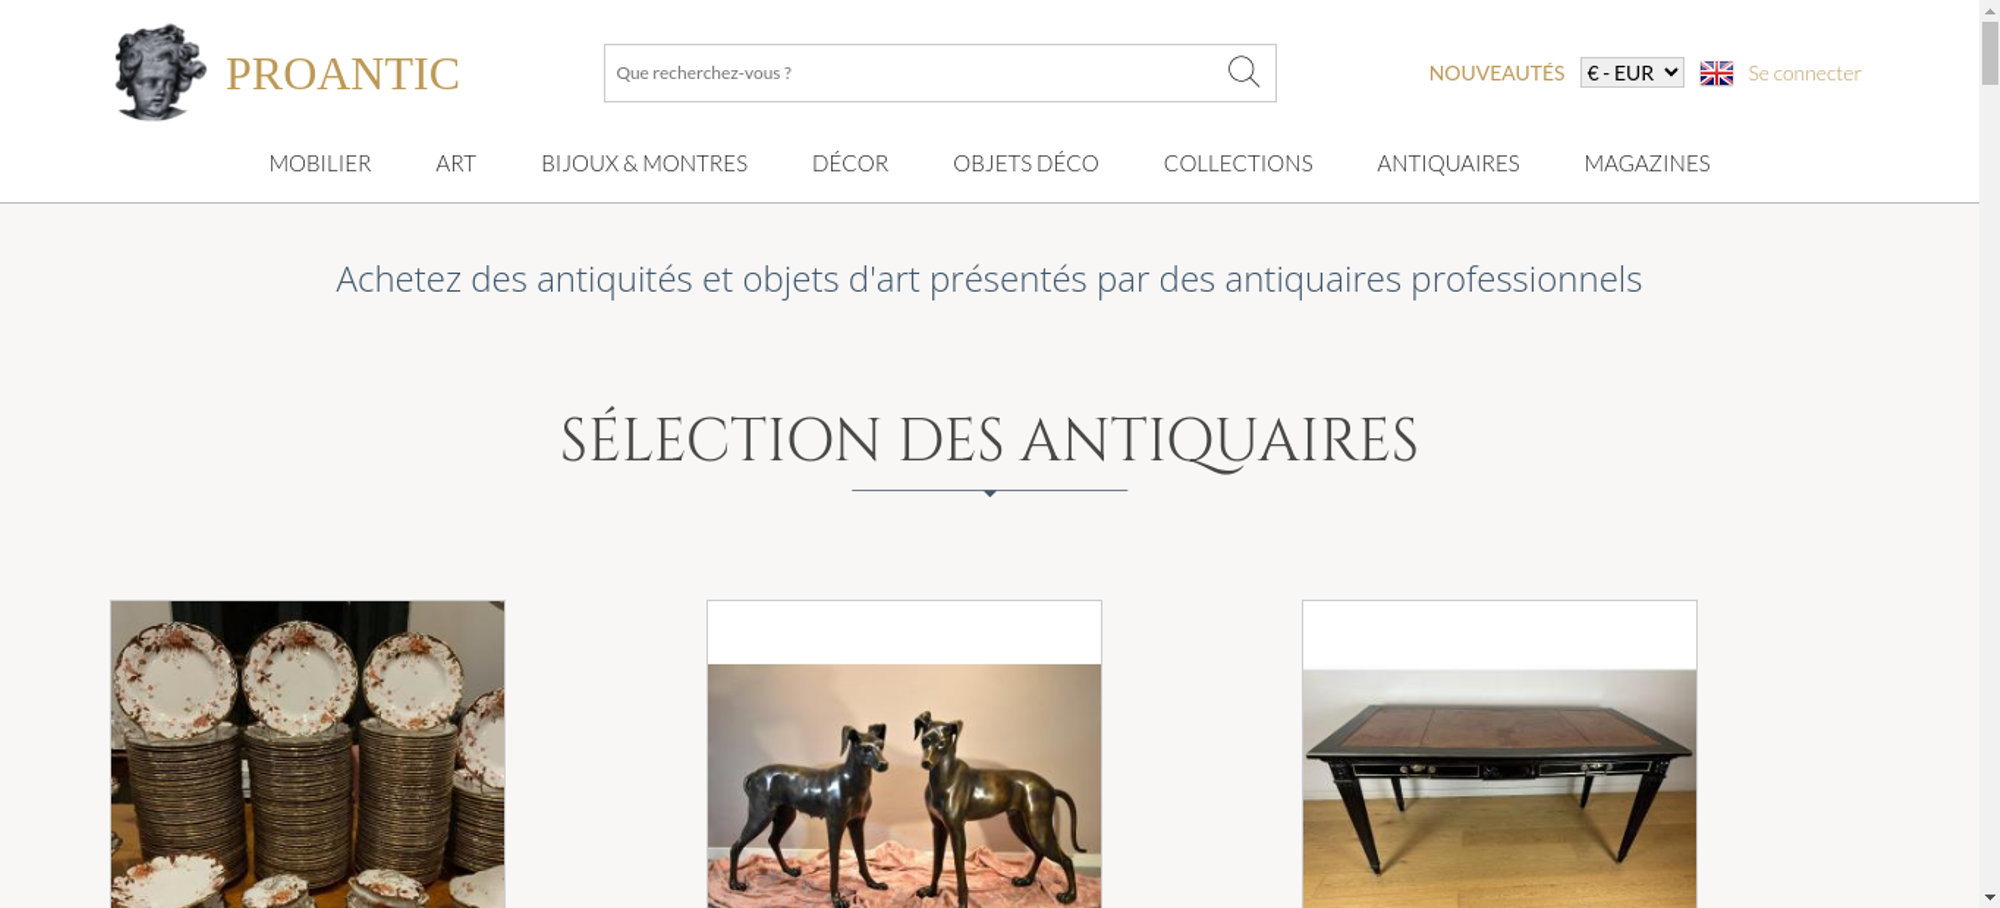The height and width of the screenshot is (908, 2000).
Task: Click the NOUVEAUTÉS link
Action: coord(1496,73)
